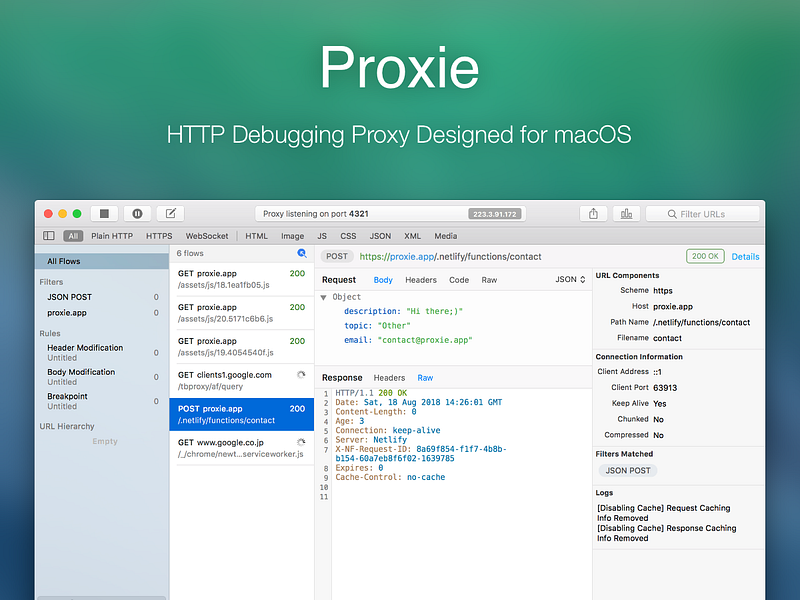The image size is (800, 600).
Task: Filter flows by Image type
Action: (292, 236)
